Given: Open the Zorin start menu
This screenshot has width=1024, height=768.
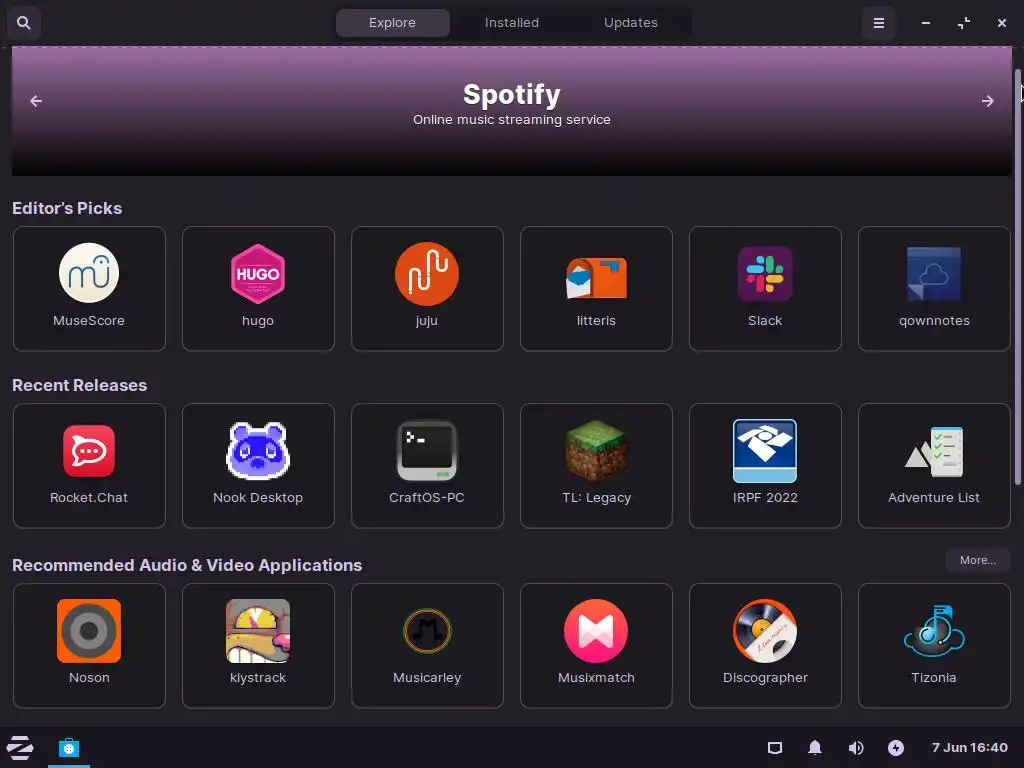Looking at the screenshot, I should pyautogui.click(x=20, y=748).
